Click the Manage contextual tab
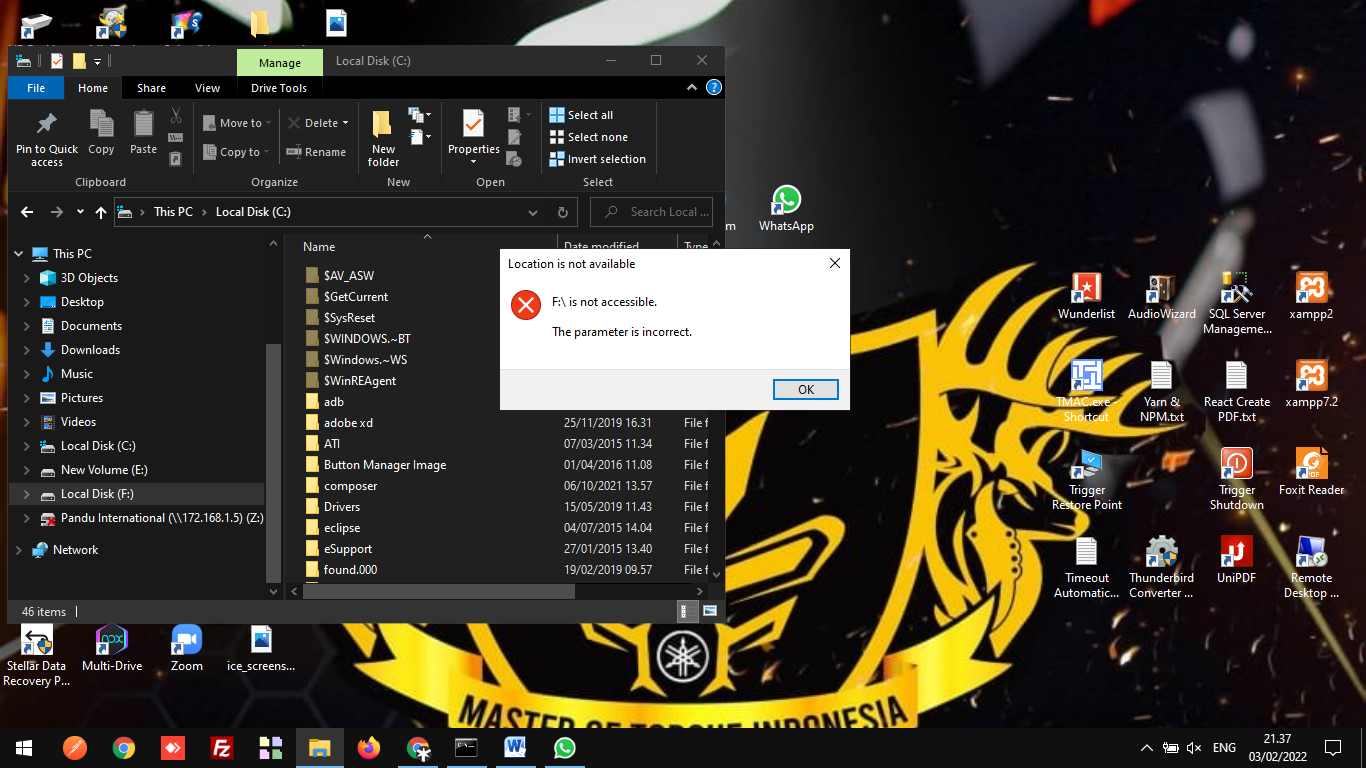Viewport: 1366px width, 768px height. point(280,62)
